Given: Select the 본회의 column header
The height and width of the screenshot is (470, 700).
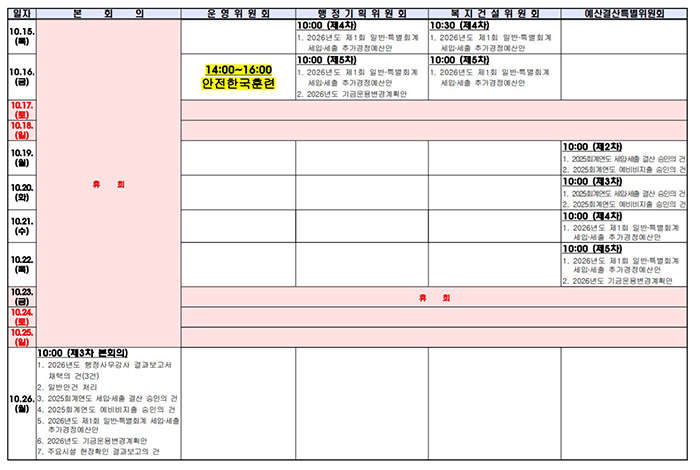Looking at the screenshot, I should tap(108, 14).
